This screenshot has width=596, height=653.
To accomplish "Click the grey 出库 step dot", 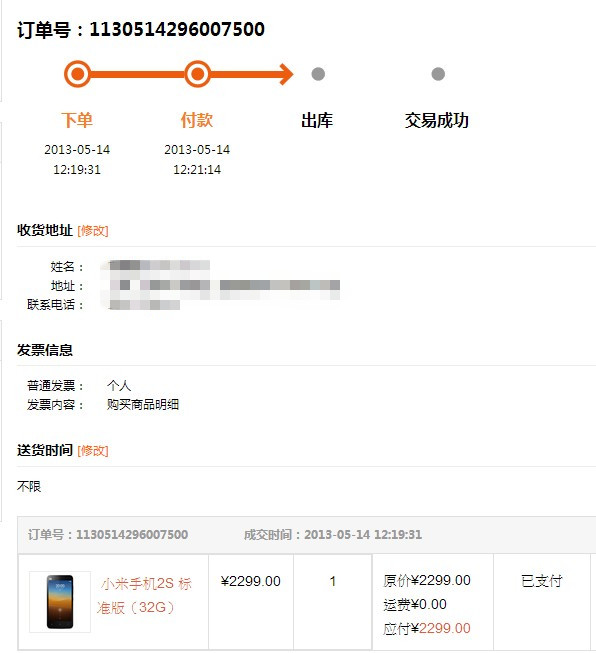I will [318, 74].
